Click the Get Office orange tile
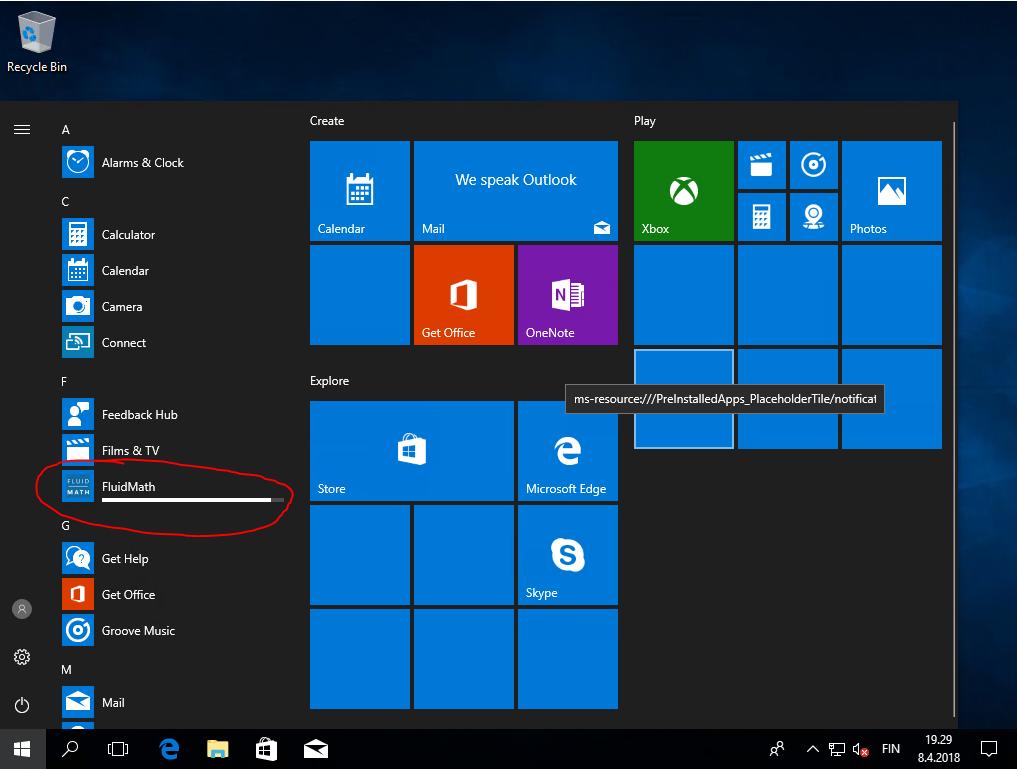The width and height of the screenshot is (1017, 769). (464, 294)
